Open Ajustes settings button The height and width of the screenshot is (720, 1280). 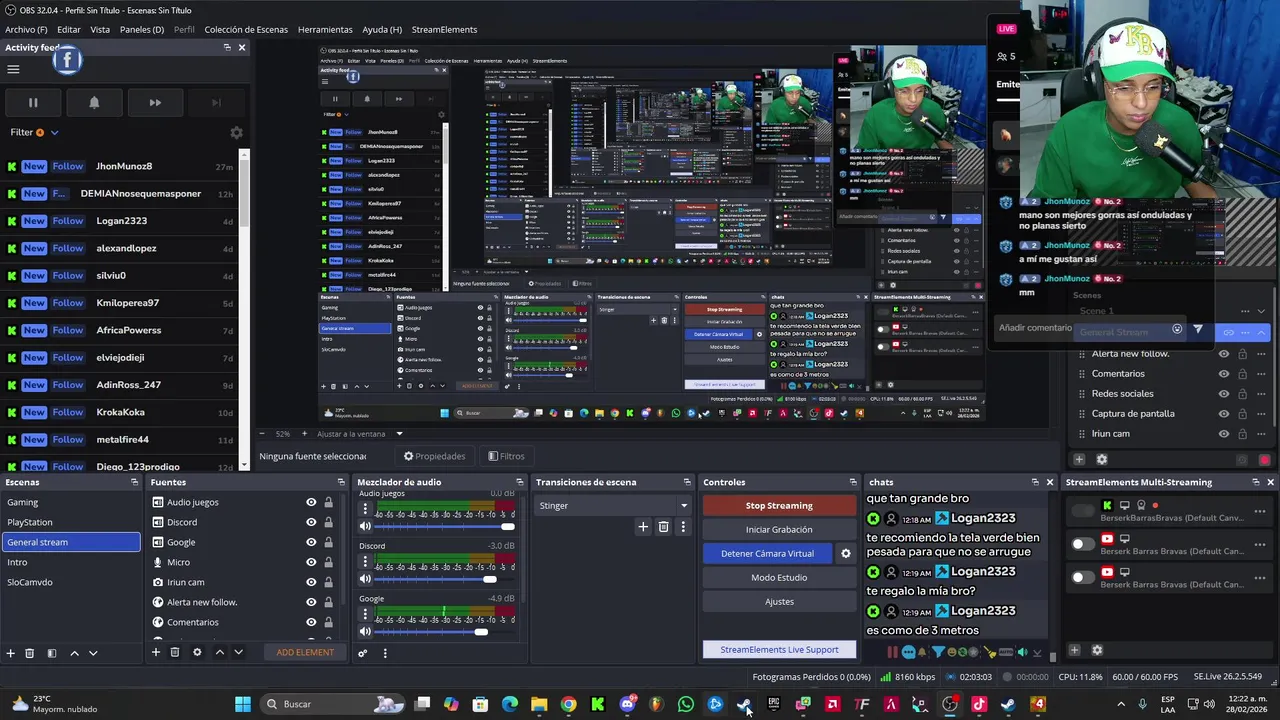click(x=779, y=601)
